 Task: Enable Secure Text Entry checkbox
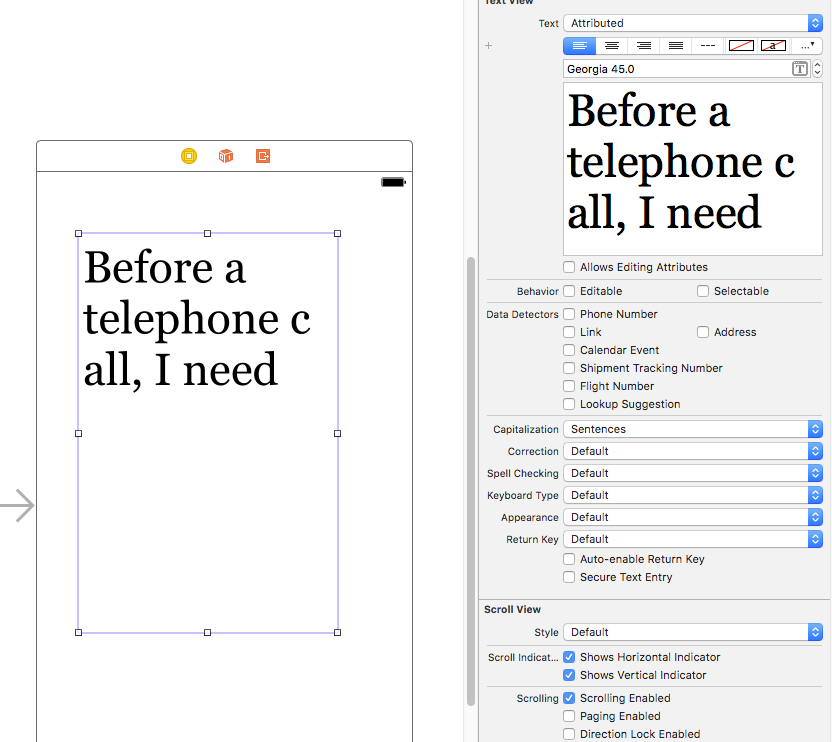coord(569,577)
